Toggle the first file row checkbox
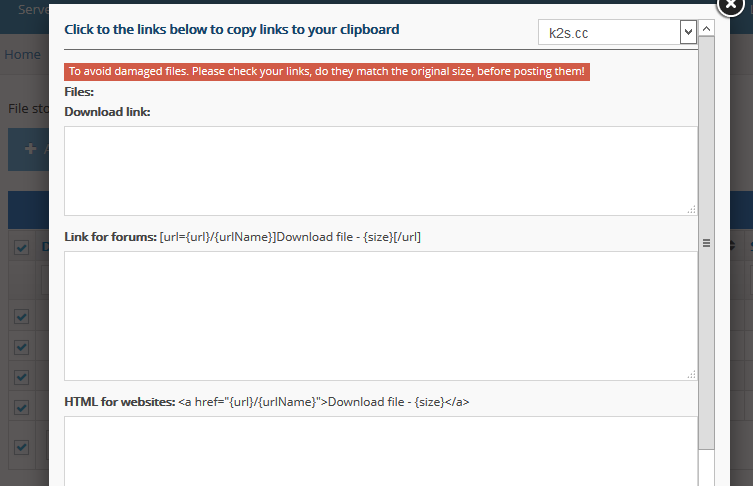This screenshot has height=486, width=753. point(22,317)
